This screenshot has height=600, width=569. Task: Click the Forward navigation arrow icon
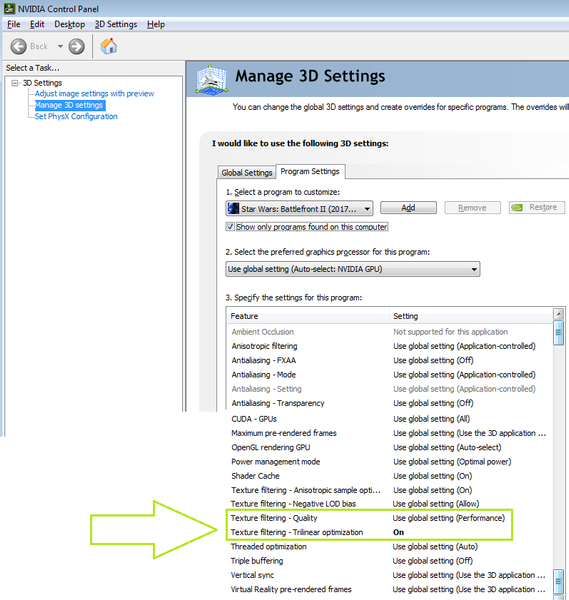pos(77,47)
